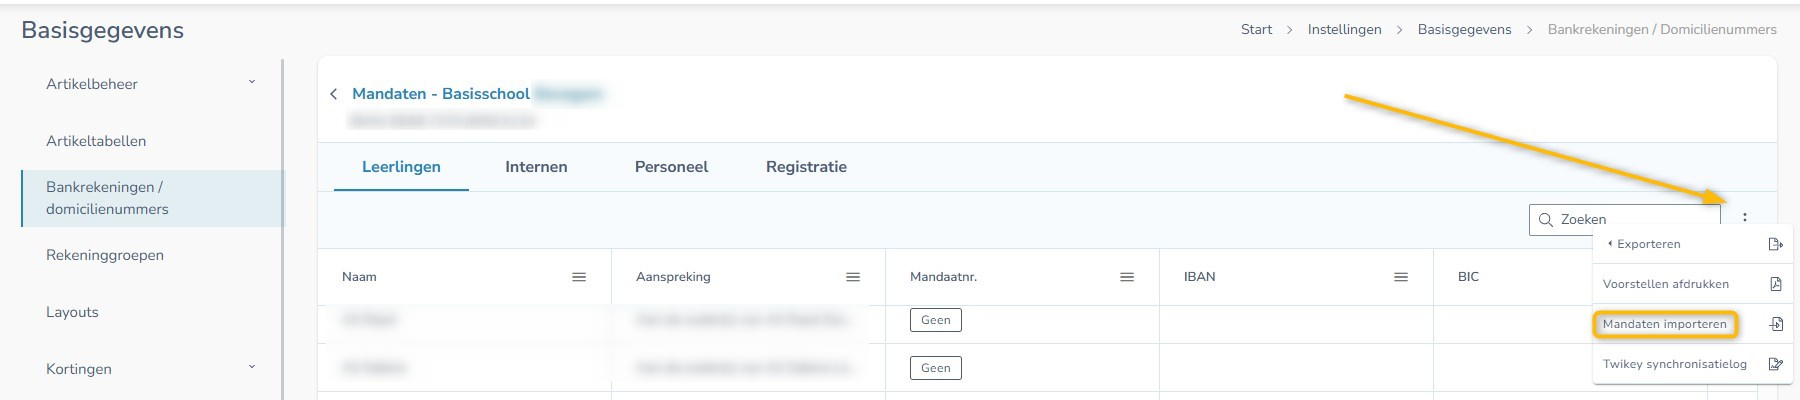Screen dimensions: 1800x400
Task: Open the Aanspreking column menu icon
Action: point(853,277)
